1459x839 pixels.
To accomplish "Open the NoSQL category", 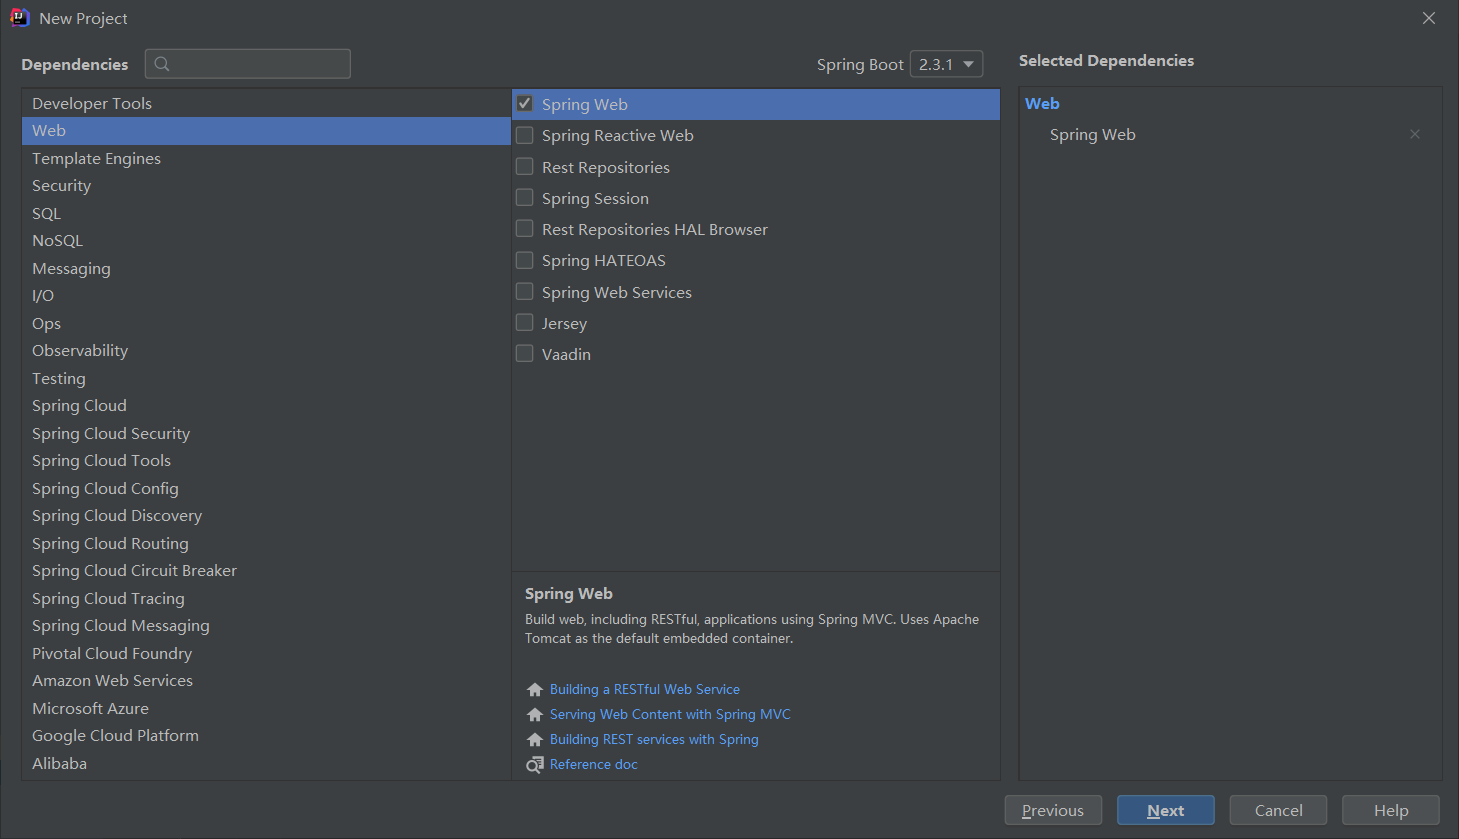I will tap(266, 241).
